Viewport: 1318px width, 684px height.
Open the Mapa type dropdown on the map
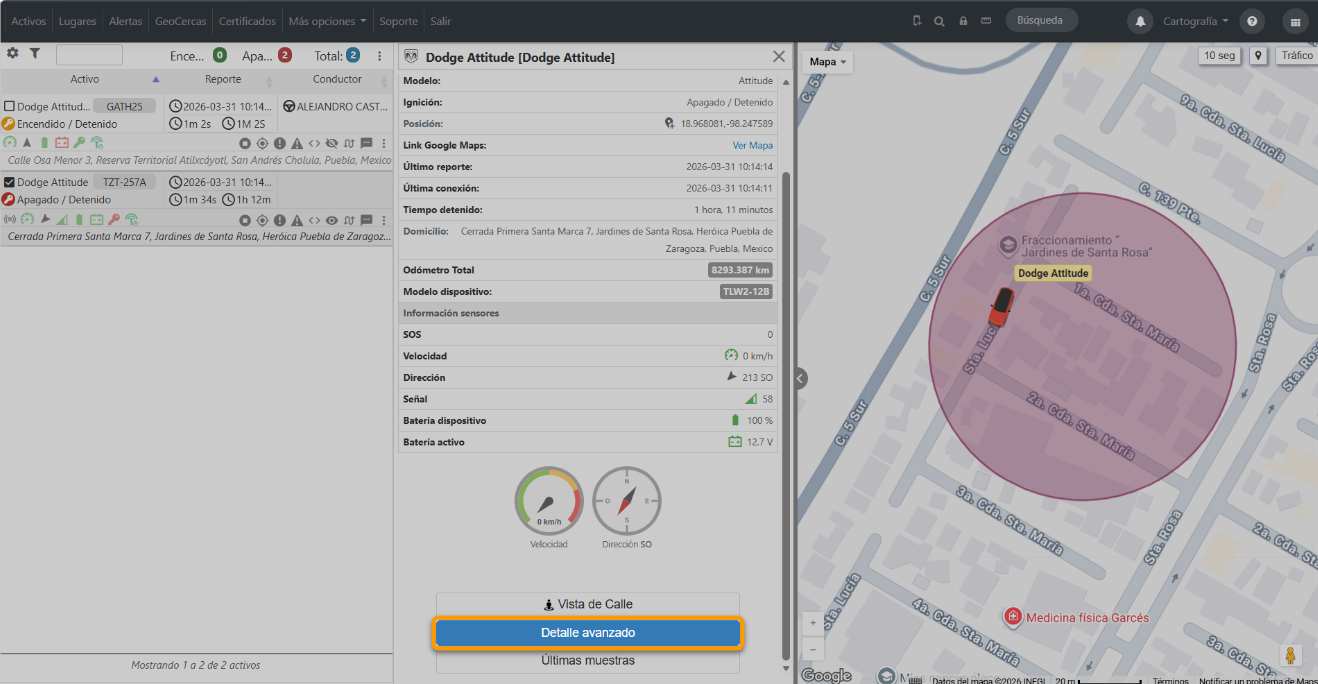tap(827, 62)
